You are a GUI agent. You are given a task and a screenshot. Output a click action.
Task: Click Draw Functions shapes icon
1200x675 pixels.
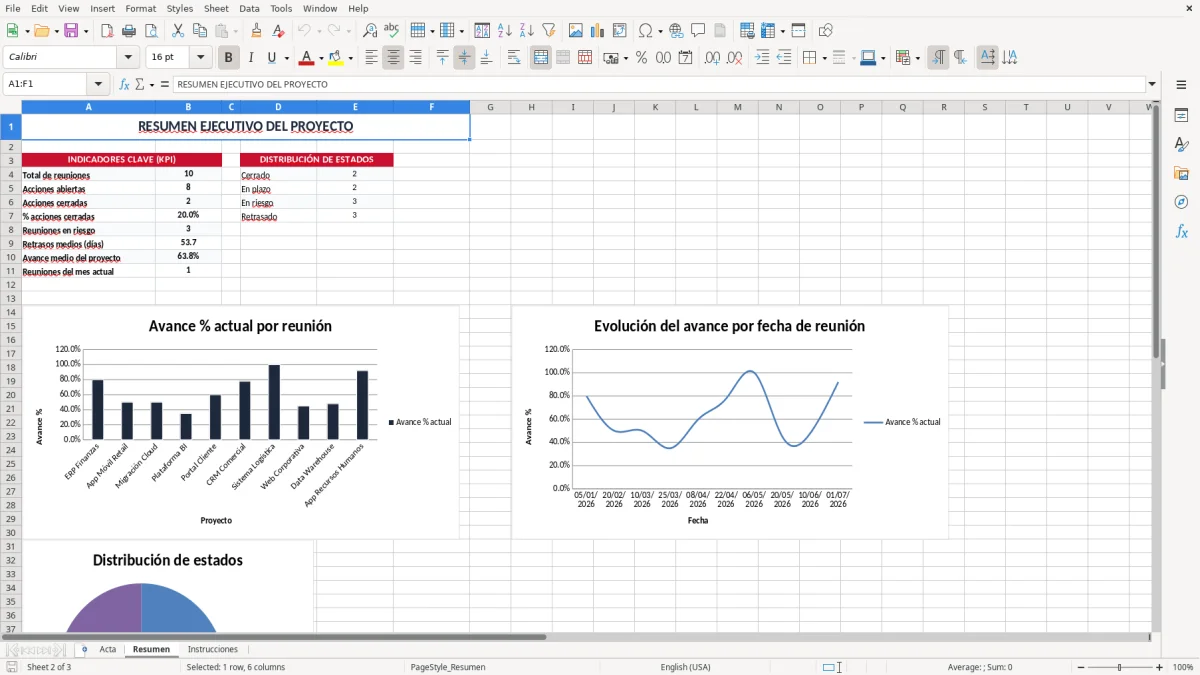click(x=826, y=31)
